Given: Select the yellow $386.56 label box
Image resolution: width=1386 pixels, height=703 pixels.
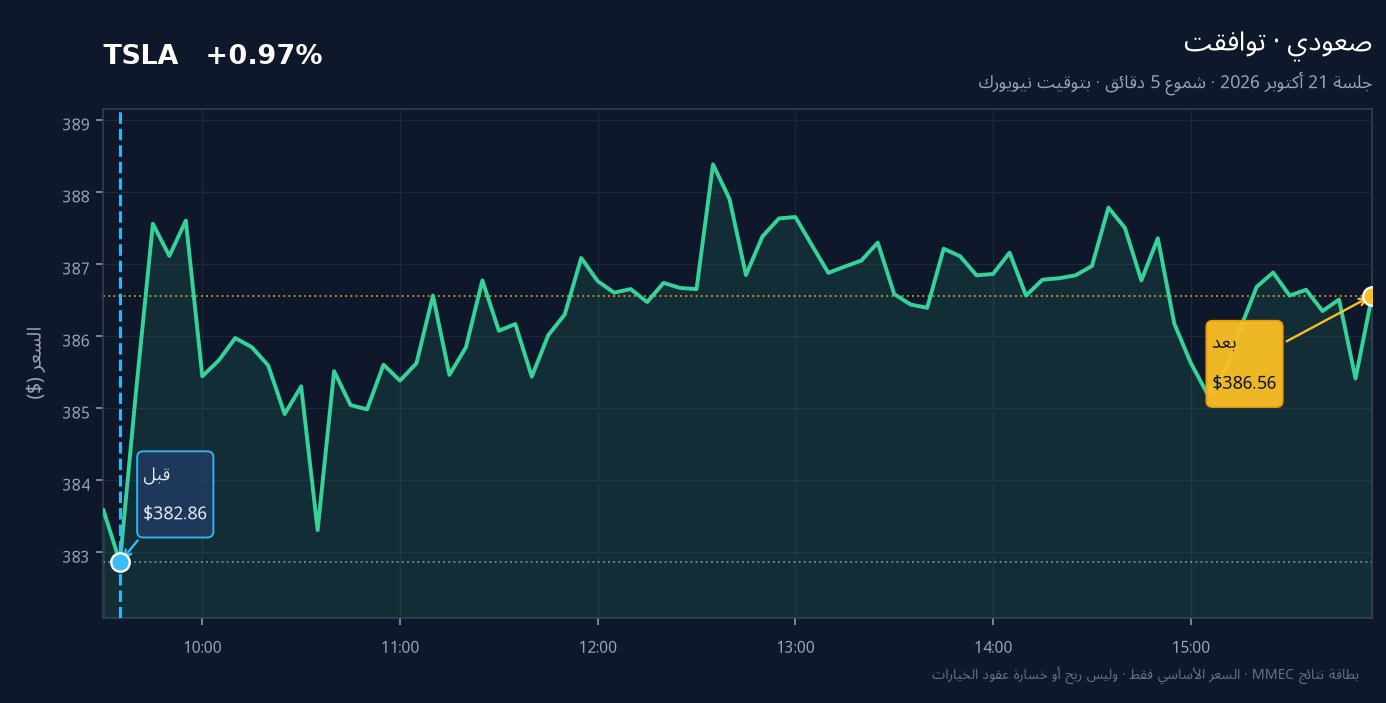Looking at the screenshot, I should click(1244, 364).
